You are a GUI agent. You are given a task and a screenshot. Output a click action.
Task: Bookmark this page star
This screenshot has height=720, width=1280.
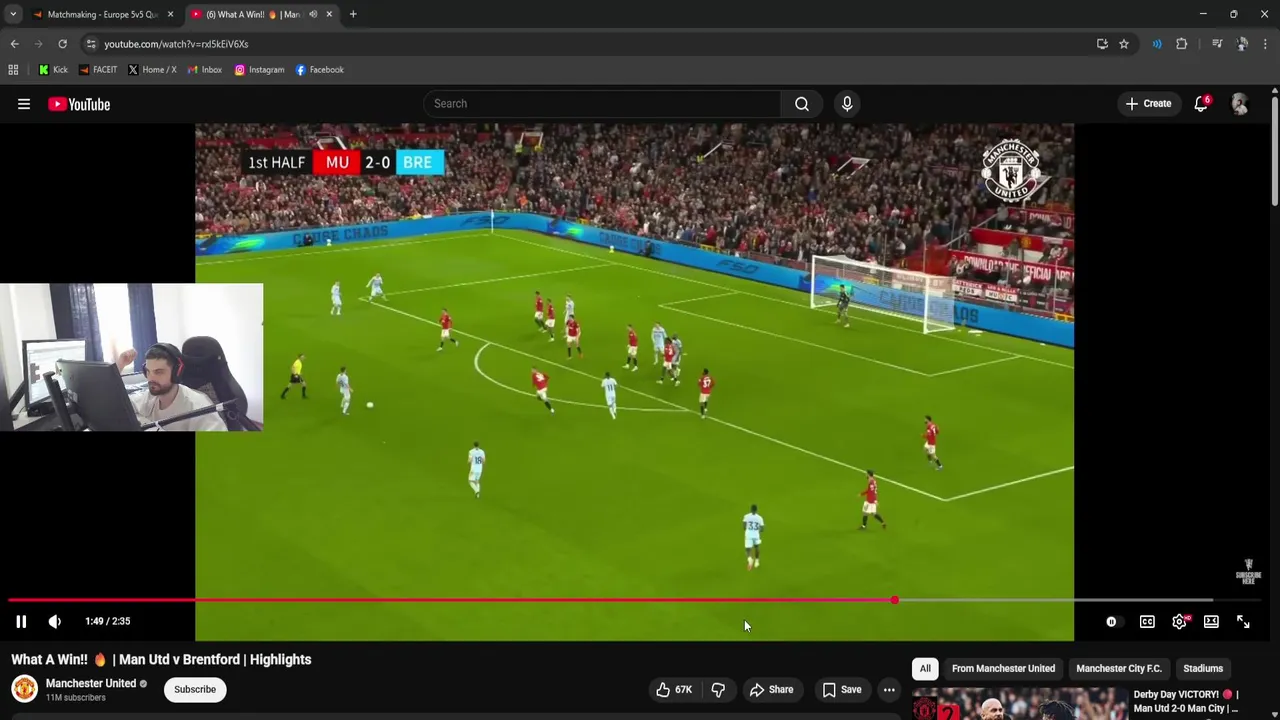(x=1124, y=44)
